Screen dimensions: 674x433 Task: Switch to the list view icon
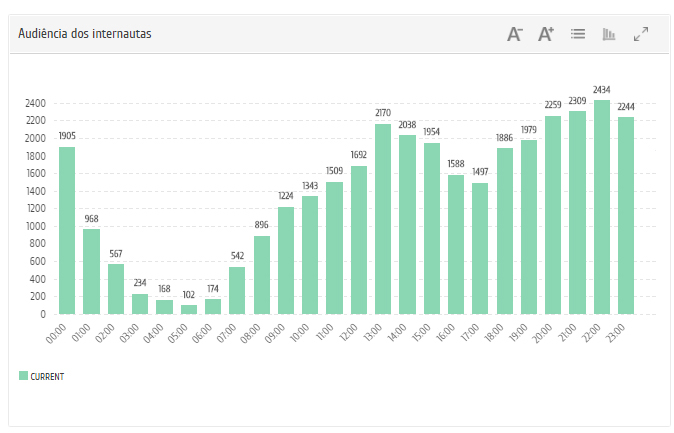578,34
